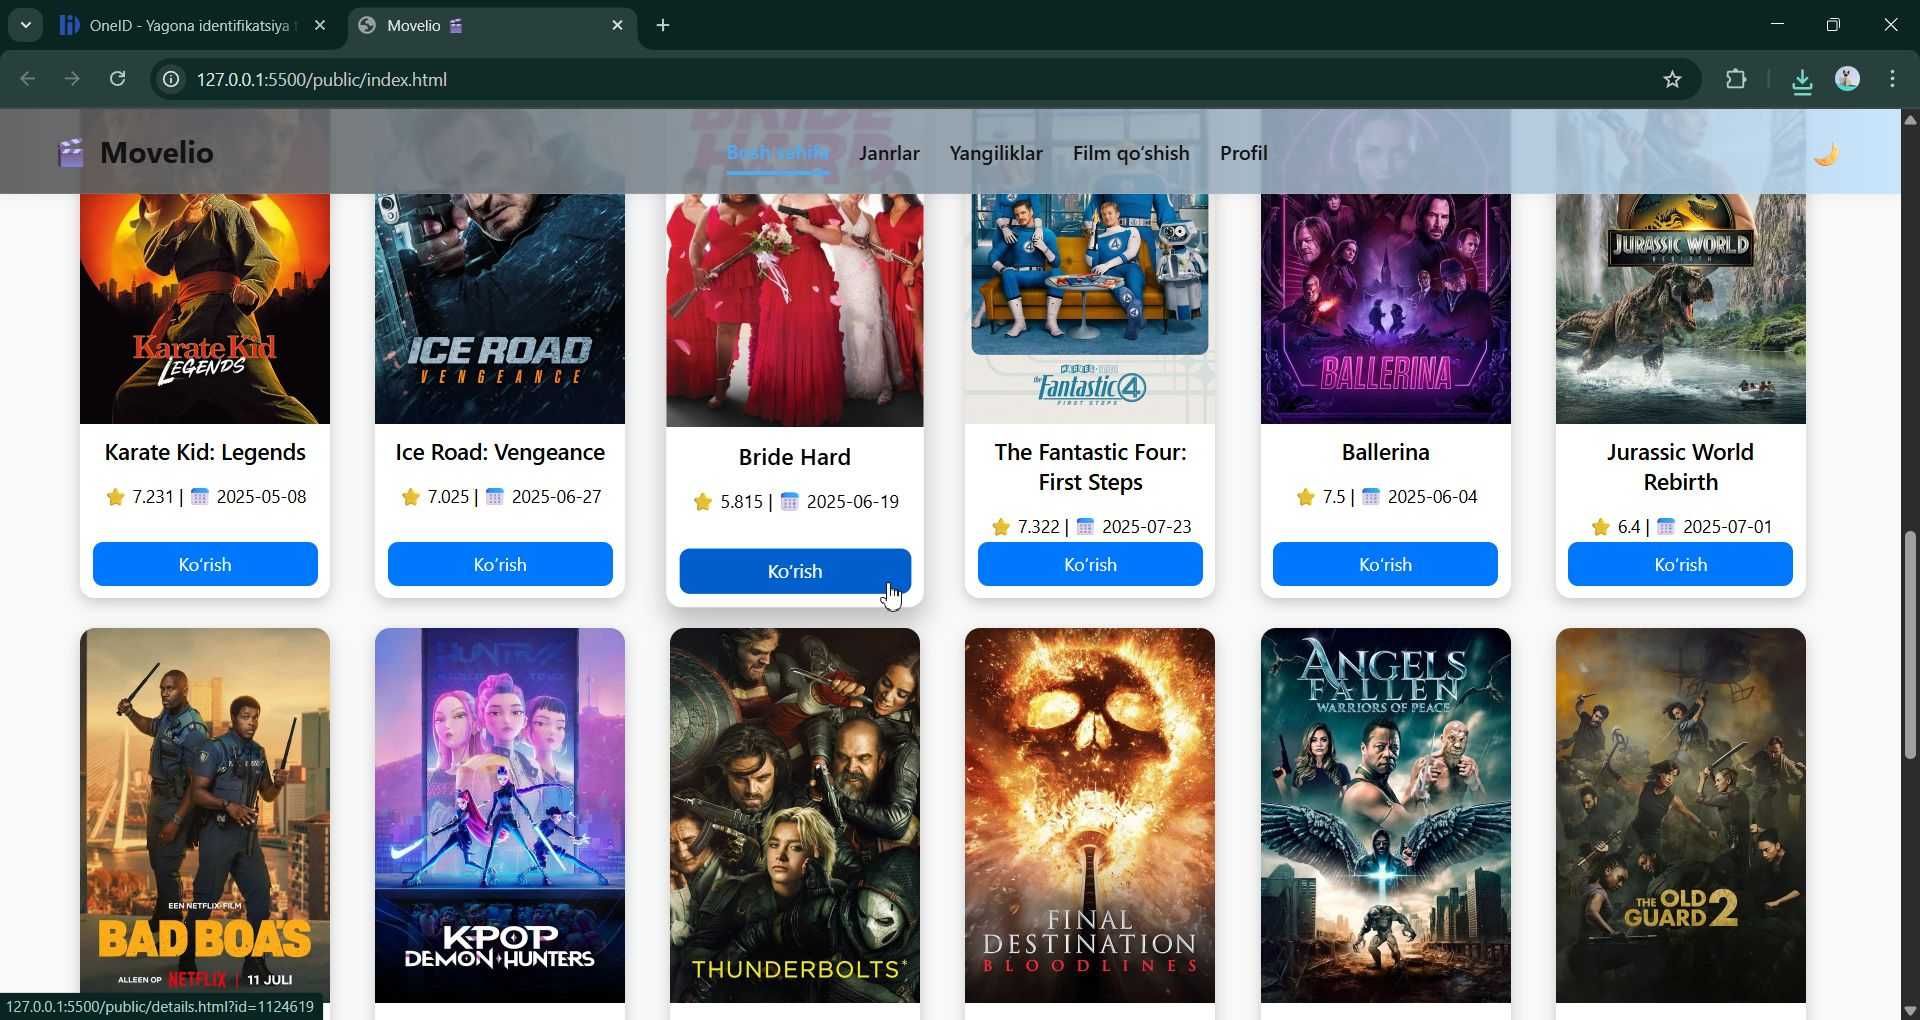Screen dimensions: 1920x1020
Task: Open the Yangiliklar nav item
Action: point(996,153)
